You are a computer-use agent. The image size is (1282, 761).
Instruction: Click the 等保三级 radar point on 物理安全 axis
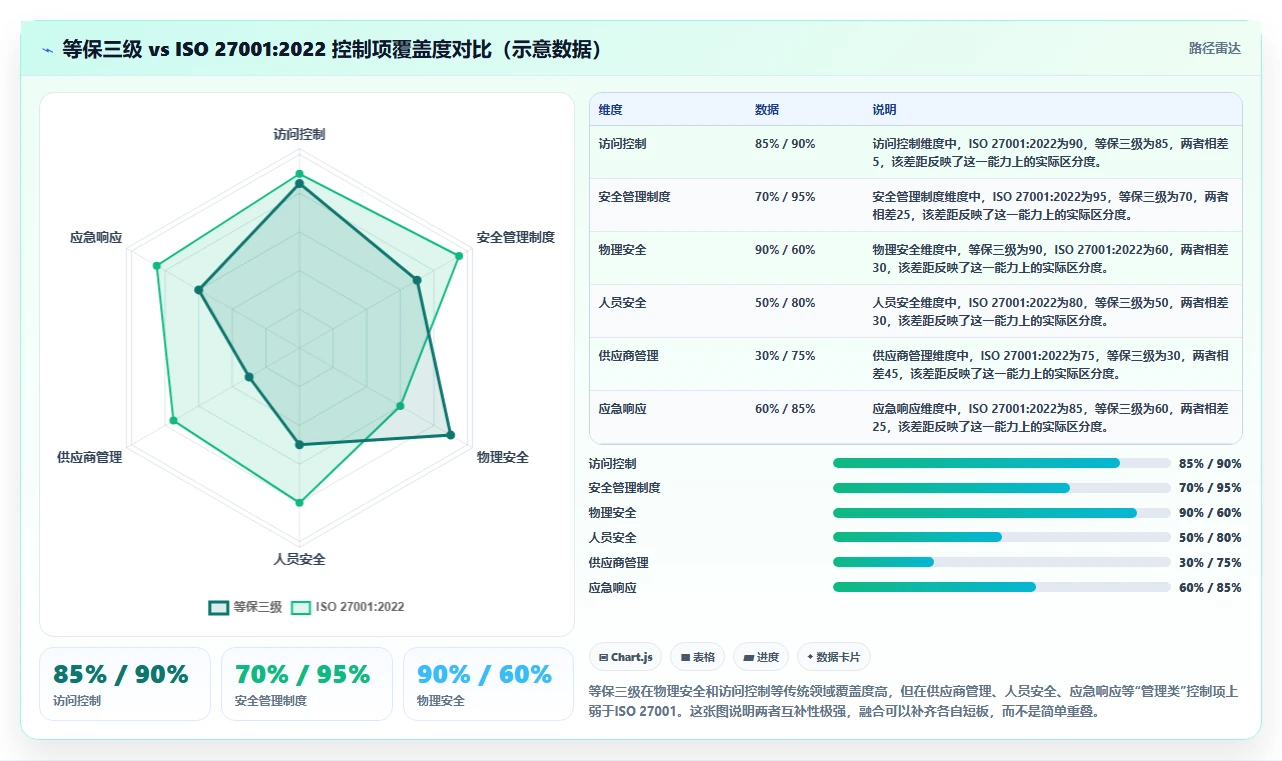tap(450, 435)
